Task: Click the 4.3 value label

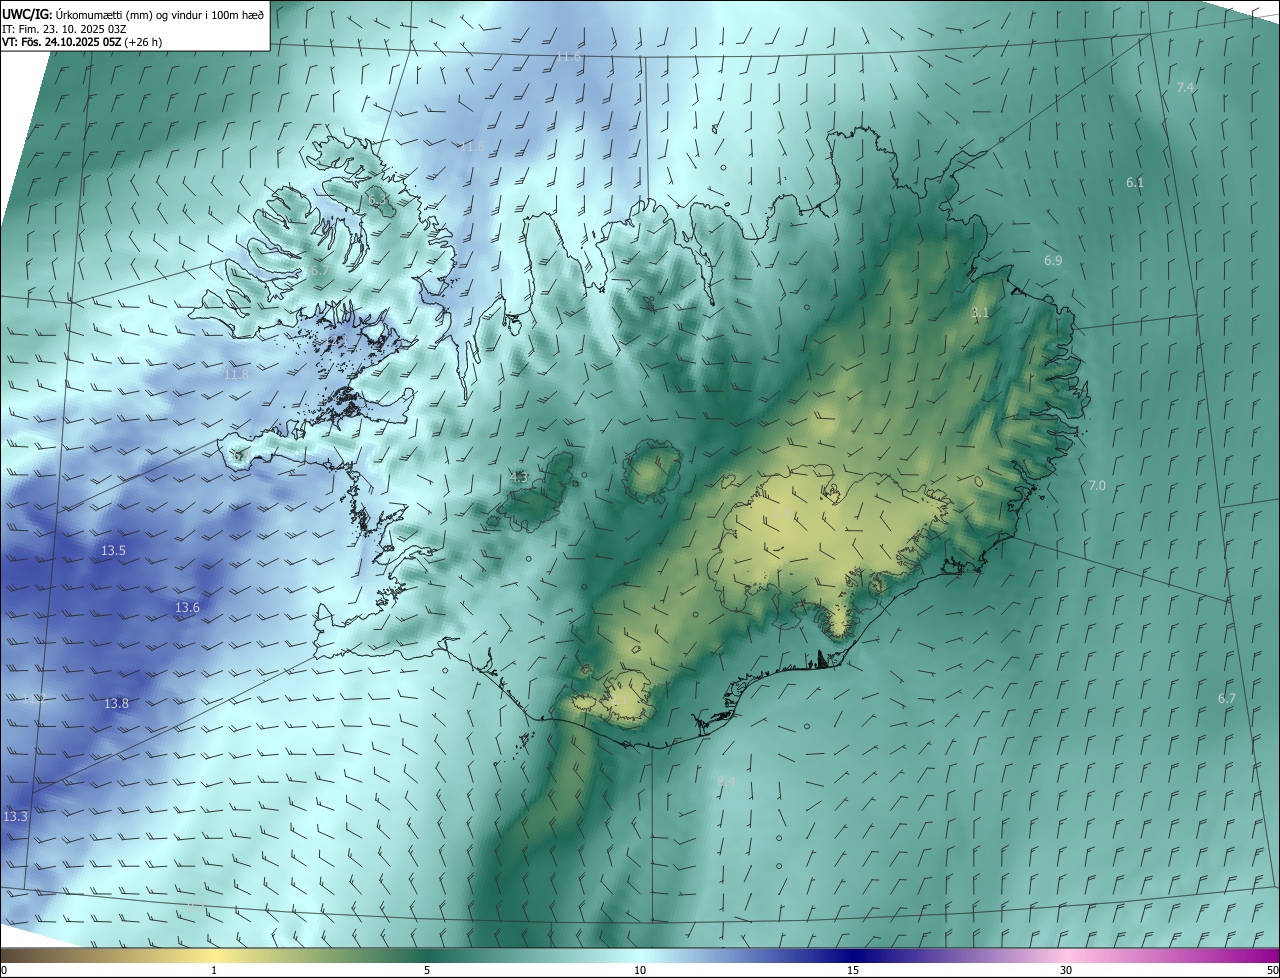Action: 519,477
